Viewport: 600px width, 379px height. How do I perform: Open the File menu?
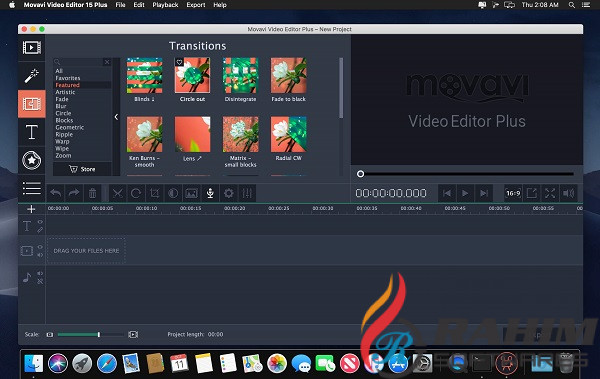click(x=121, y=5)
